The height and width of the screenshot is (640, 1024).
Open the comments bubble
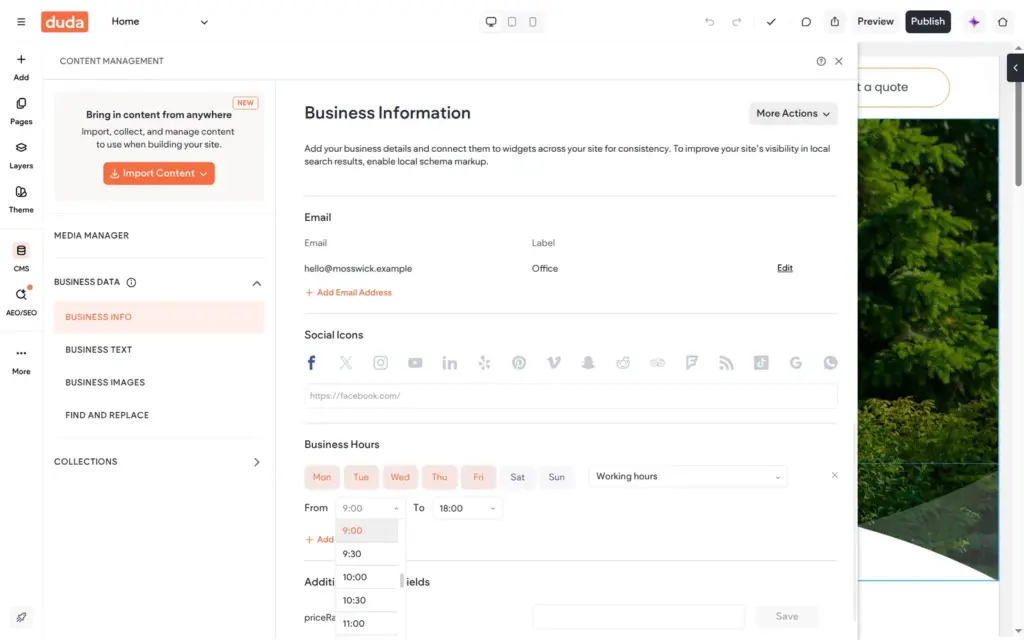pyautogui.click(x=806, y=22)
